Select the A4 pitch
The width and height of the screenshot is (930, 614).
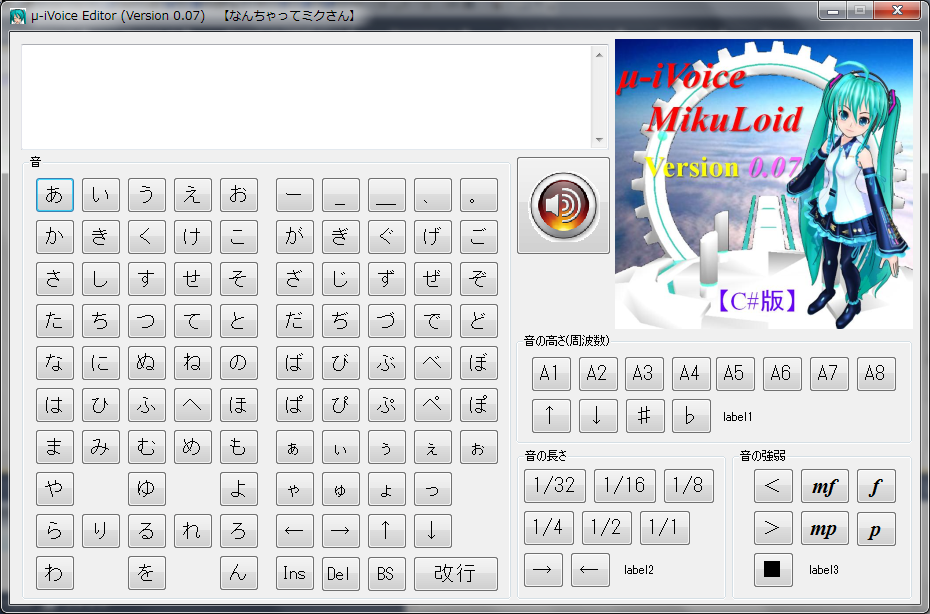(x=691, y=373)
